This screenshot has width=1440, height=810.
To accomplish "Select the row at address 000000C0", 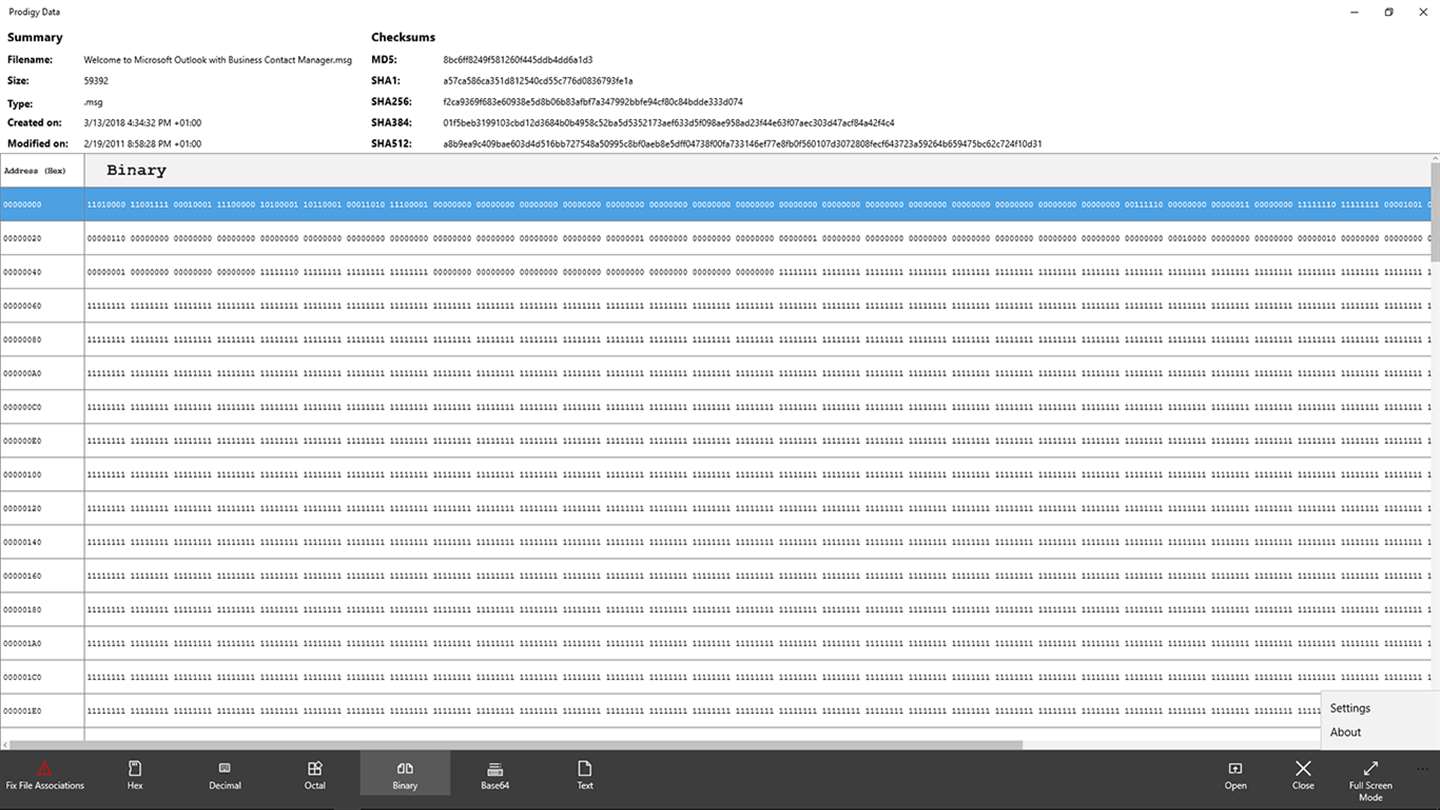I will (x=715, y=408).
